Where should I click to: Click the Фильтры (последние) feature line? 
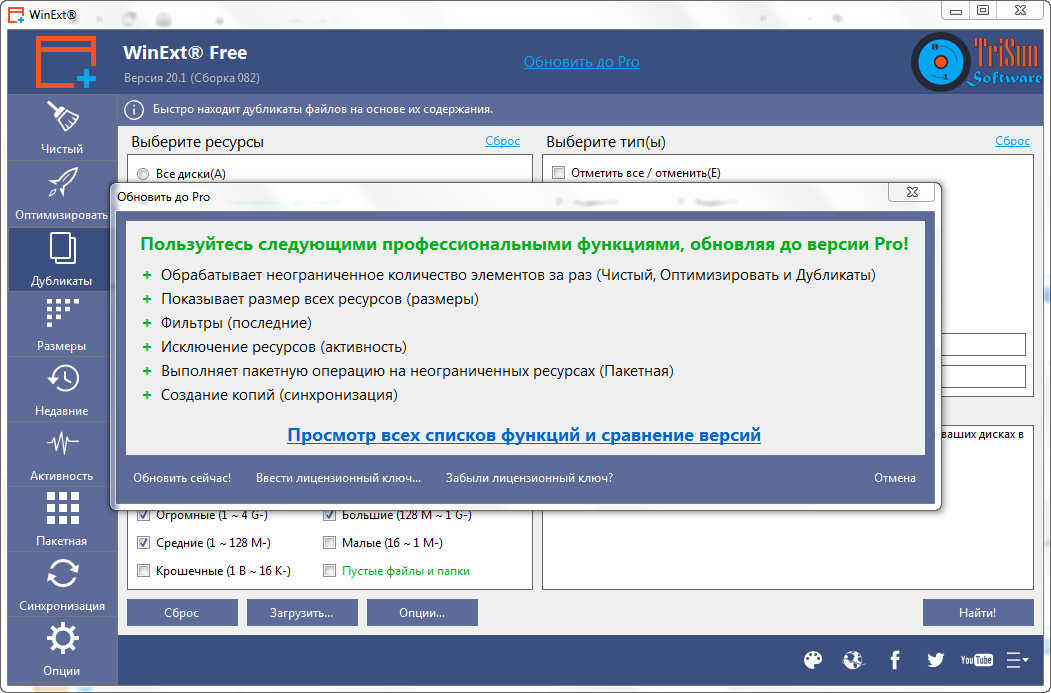pyautogui.click(x=236, y=323)
